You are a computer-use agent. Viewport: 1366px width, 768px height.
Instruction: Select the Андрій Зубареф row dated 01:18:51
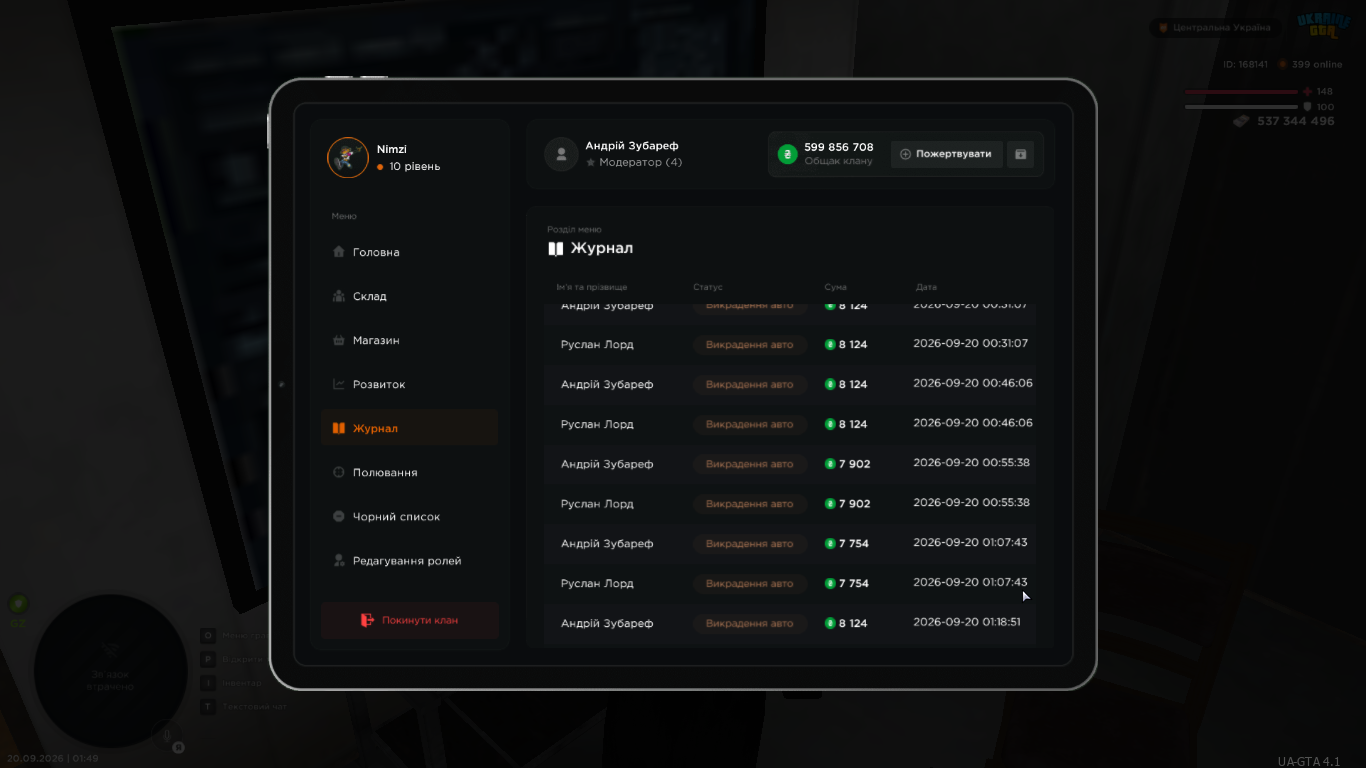[x=791, y=623]
